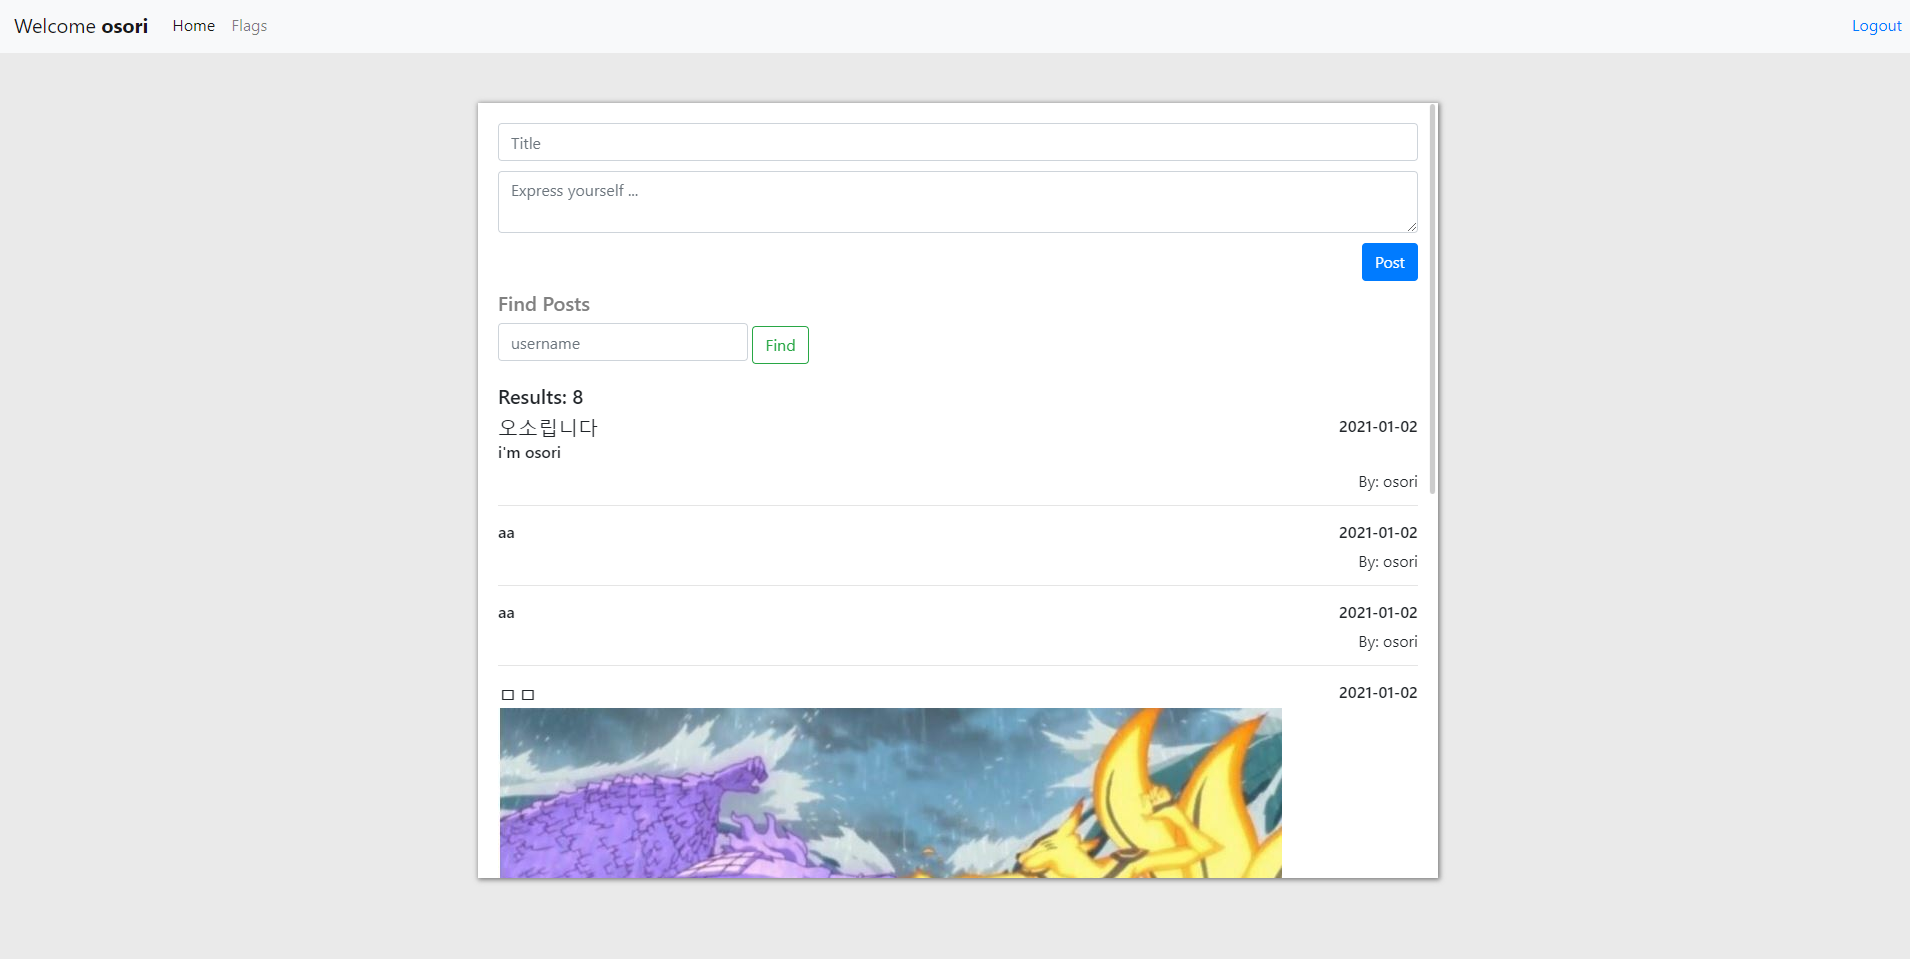
Task: Focus the Express yourself text area
Action: click(x=957, y=202)
